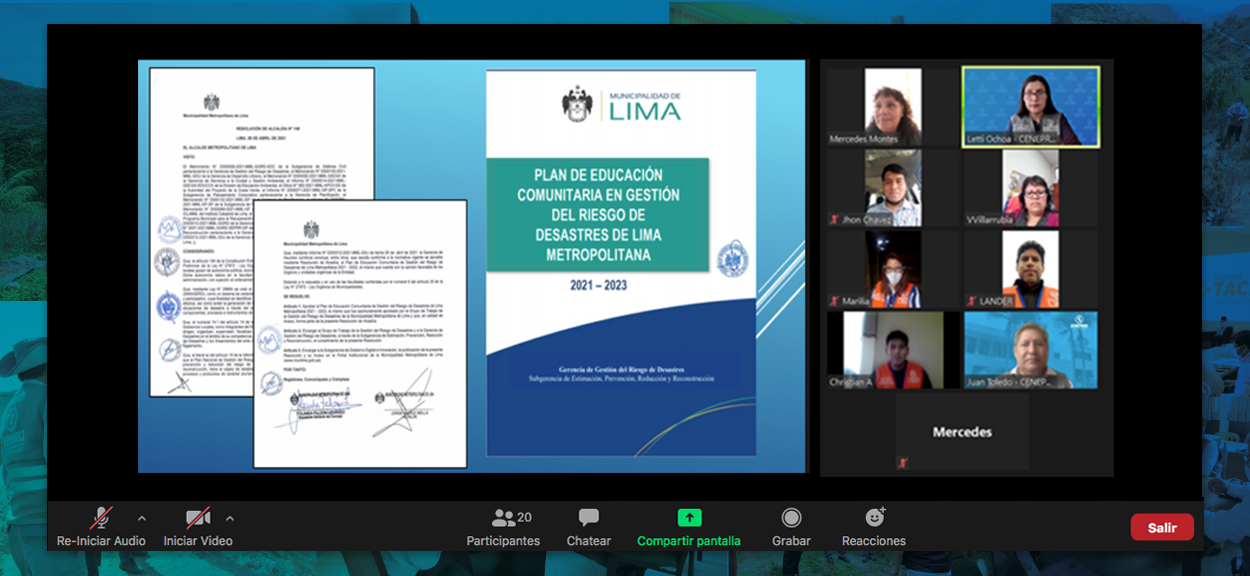
Task: Open the Reacciones emoji menu
Action: point(874,517)
